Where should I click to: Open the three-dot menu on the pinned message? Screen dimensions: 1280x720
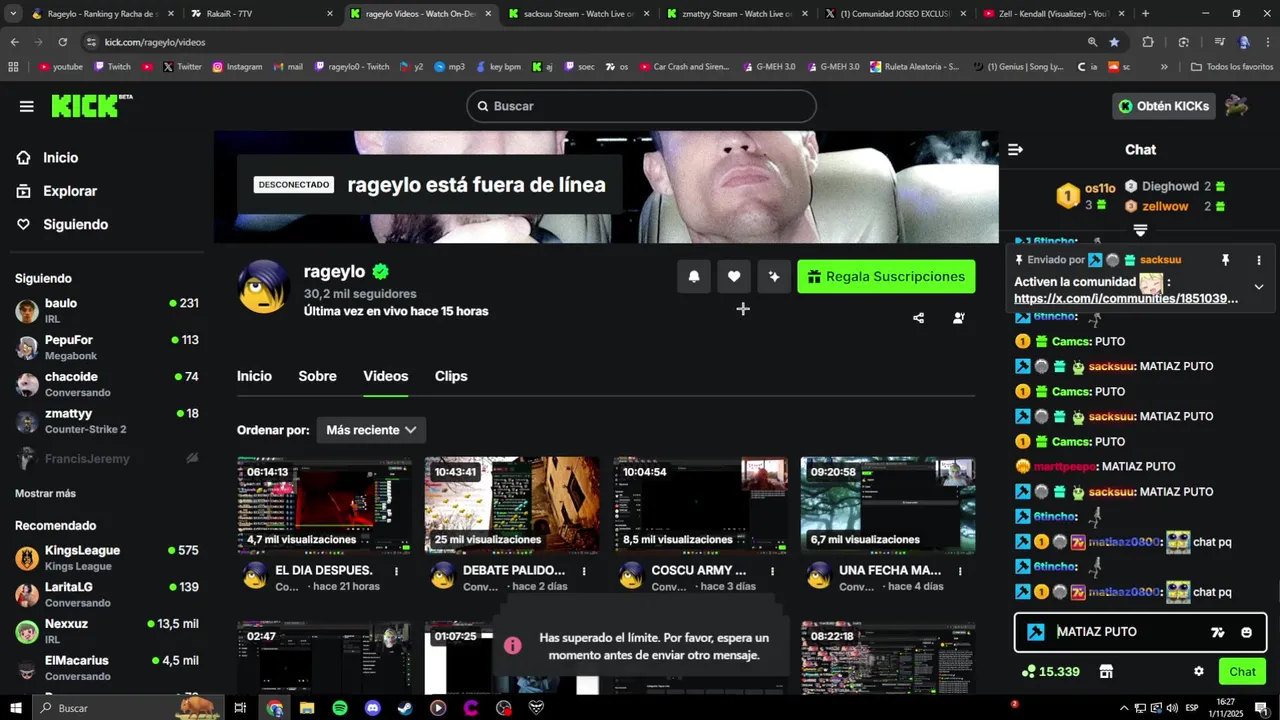1259,260
